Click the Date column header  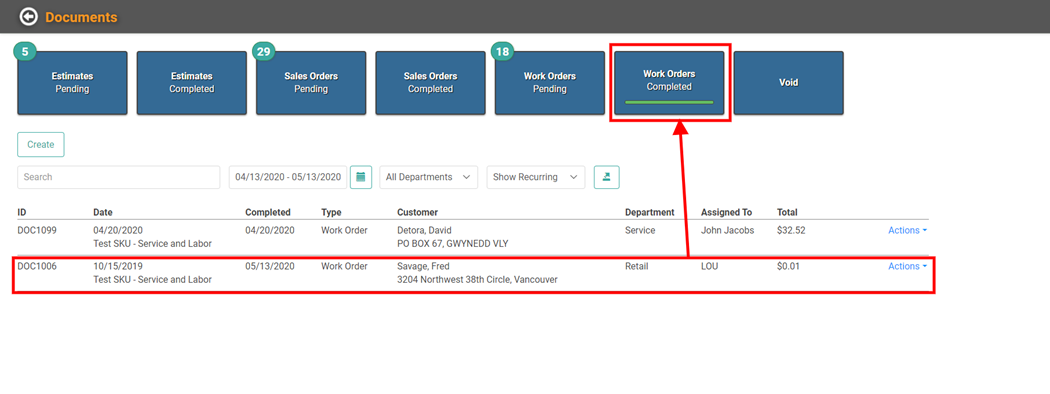103,212
